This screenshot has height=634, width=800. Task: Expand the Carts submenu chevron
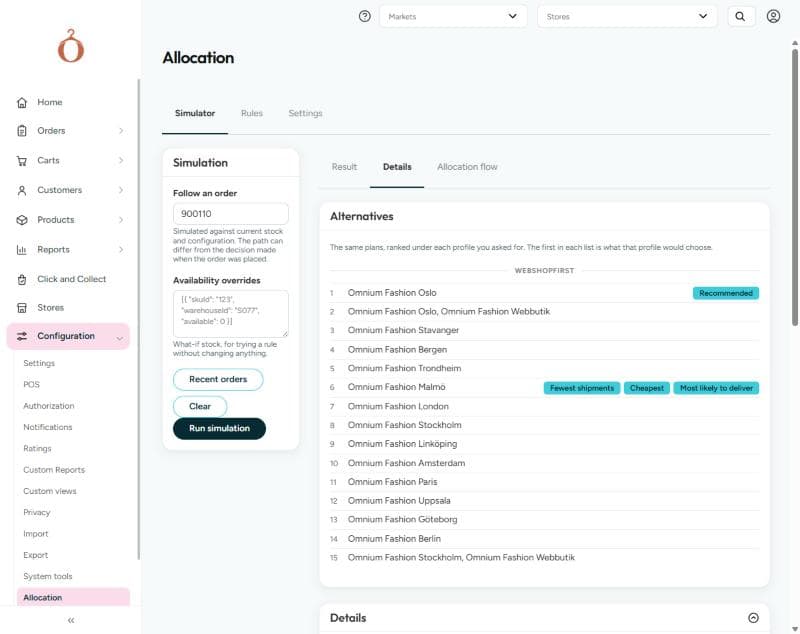point(121,161)
